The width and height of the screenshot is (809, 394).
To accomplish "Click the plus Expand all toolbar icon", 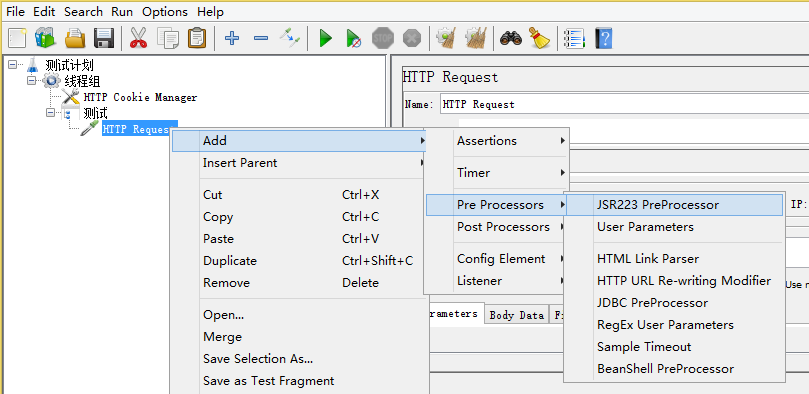I will [x=232, y=38].
